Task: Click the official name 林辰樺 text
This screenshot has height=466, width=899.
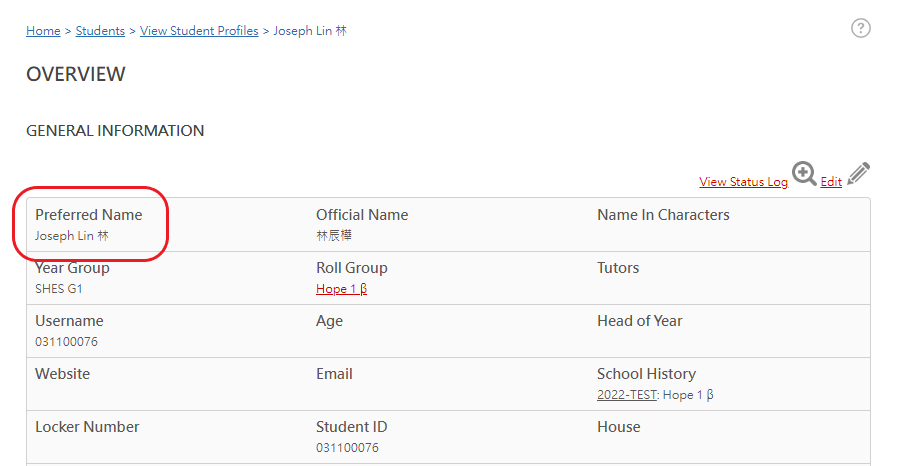Action: [334, 236]
